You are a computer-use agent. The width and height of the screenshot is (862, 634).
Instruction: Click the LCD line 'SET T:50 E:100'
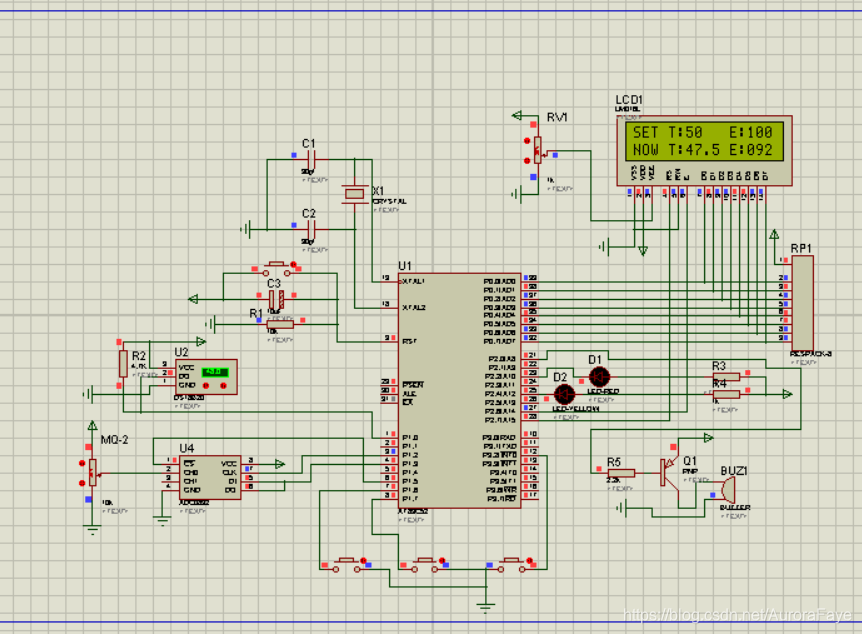[x=703, y=133]
